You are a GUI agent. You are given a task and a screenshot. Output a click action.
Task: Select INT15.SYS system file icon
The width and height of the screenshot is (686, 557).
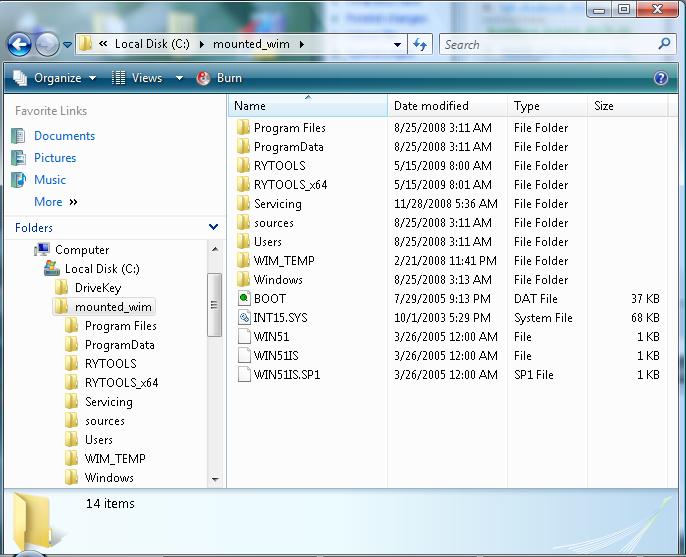244,318
